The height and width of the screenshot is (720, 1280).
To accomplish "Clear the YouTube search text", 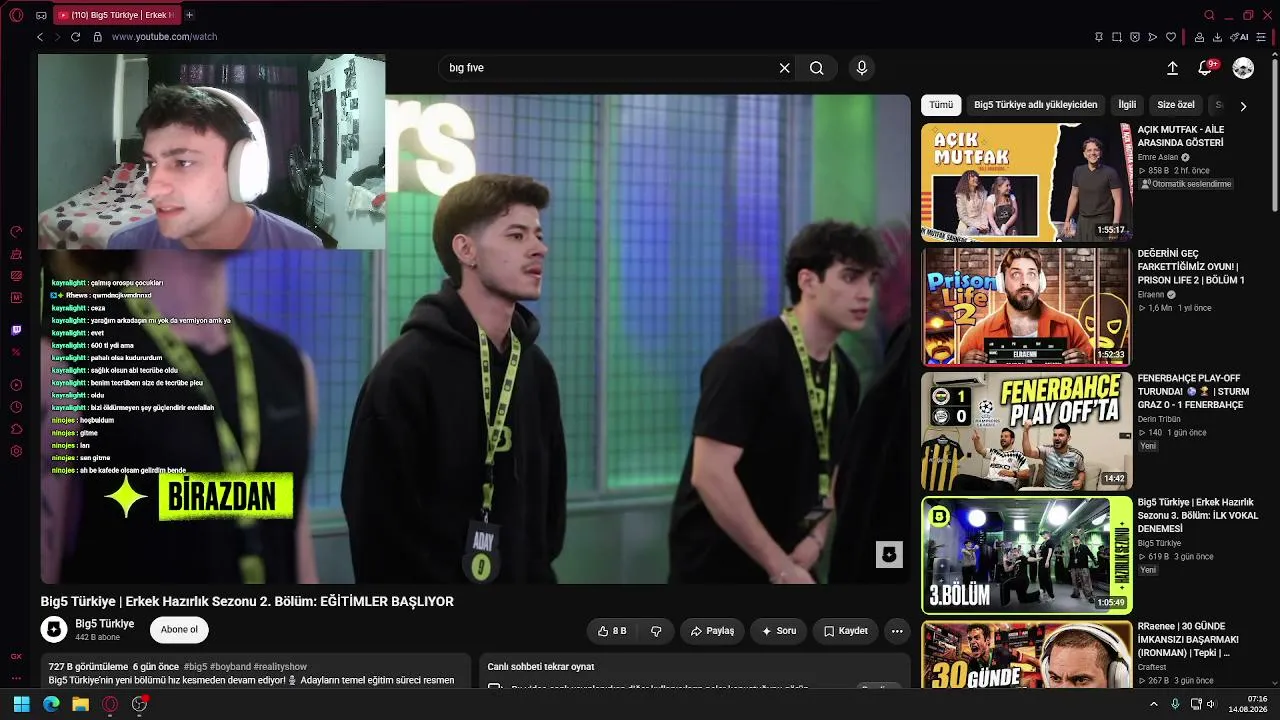I will [785, 68].
